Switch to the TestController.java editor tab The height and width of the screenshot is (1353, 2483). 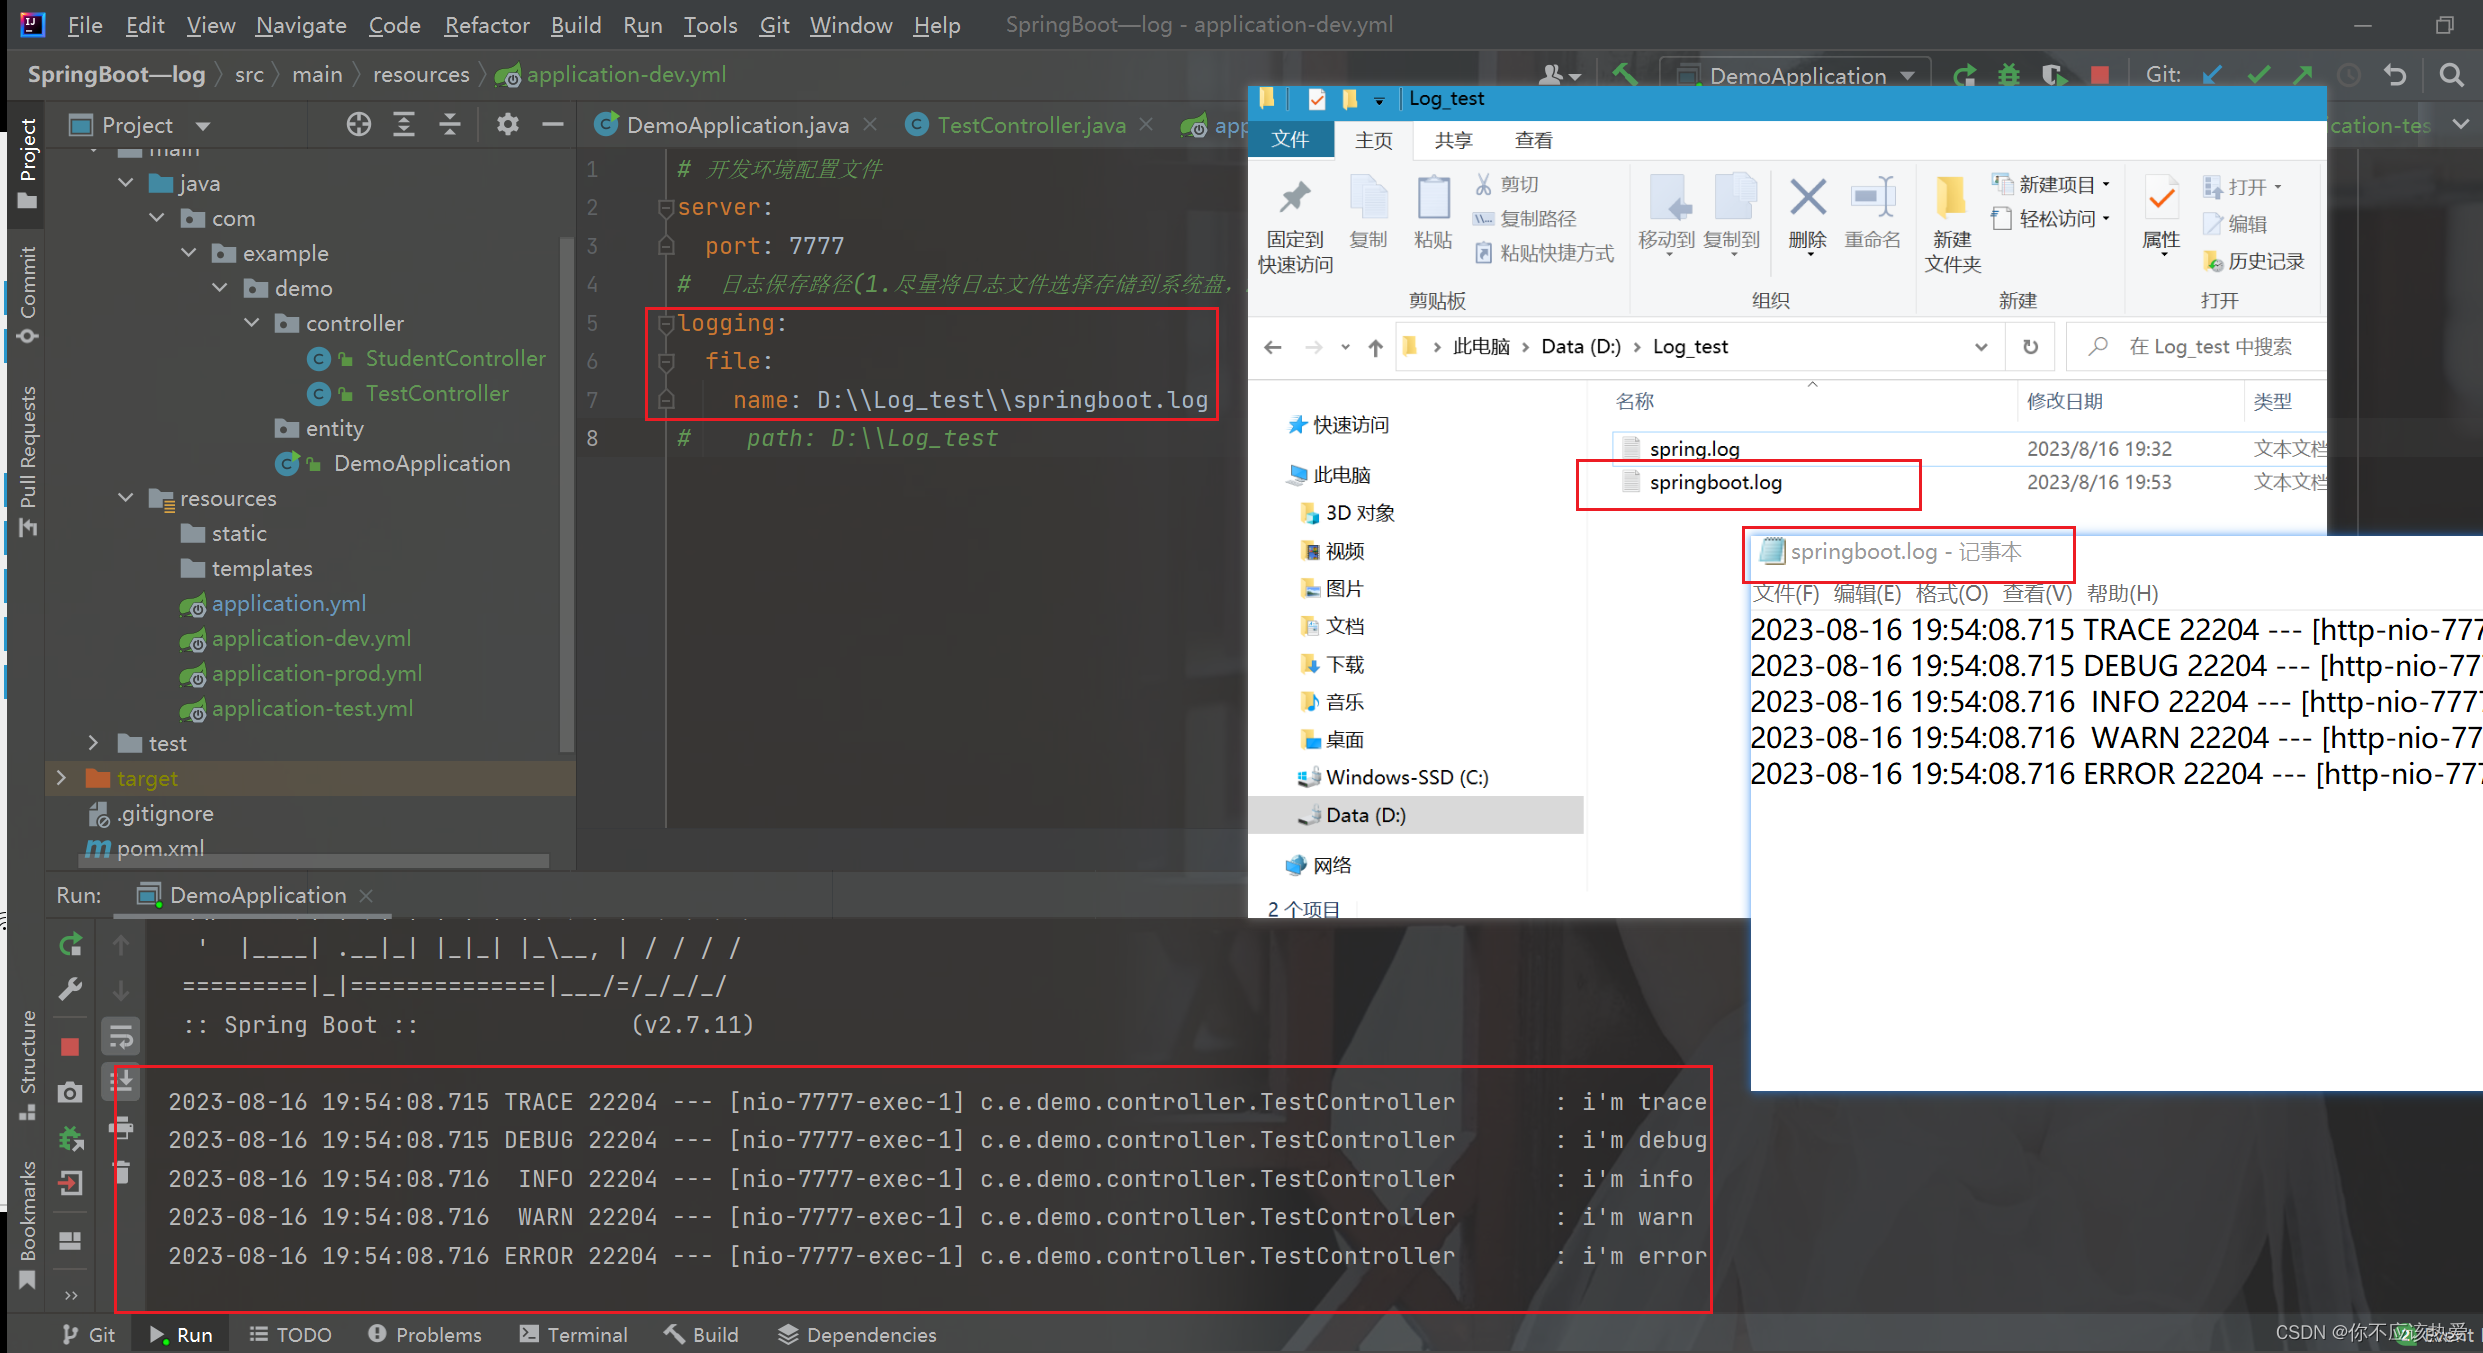click(x=1029, y=125)
